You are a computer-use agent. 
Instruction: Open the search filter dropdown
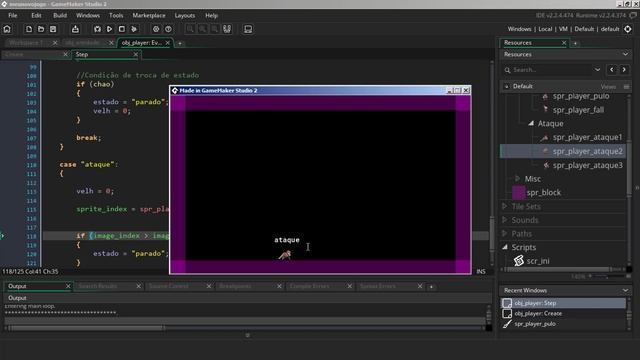coord(597,70)
